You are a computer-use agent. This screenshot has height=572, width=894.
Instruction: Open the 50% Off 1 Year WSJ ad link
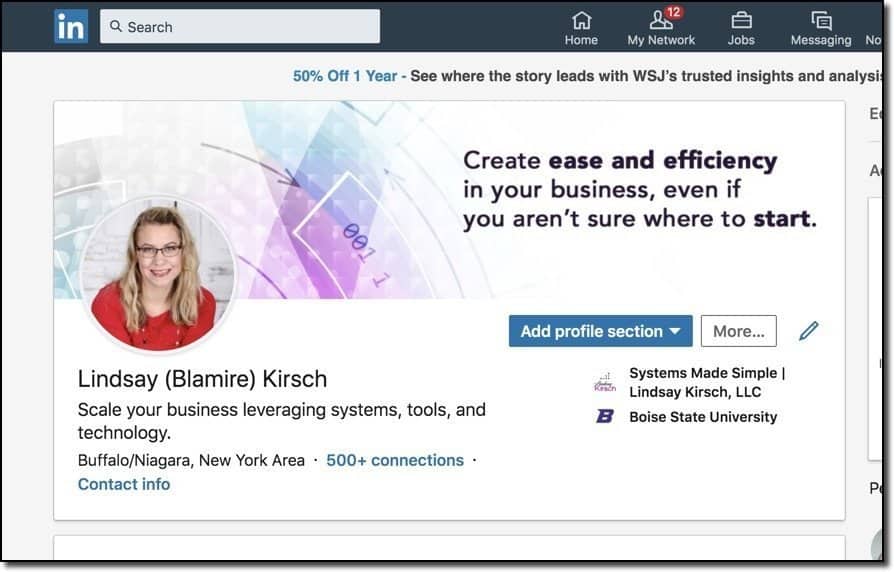(345, 76)
